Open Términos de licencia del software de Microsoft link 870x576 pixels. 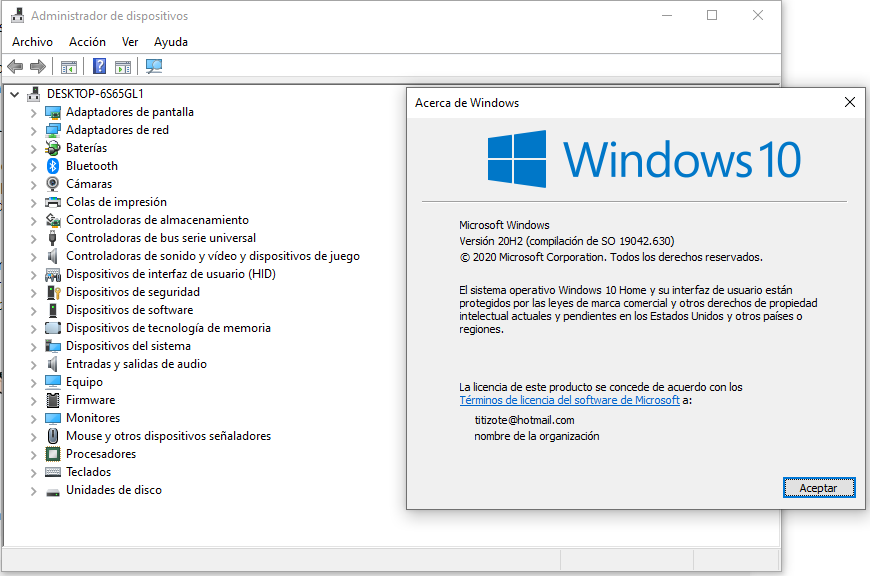(569, 400)
